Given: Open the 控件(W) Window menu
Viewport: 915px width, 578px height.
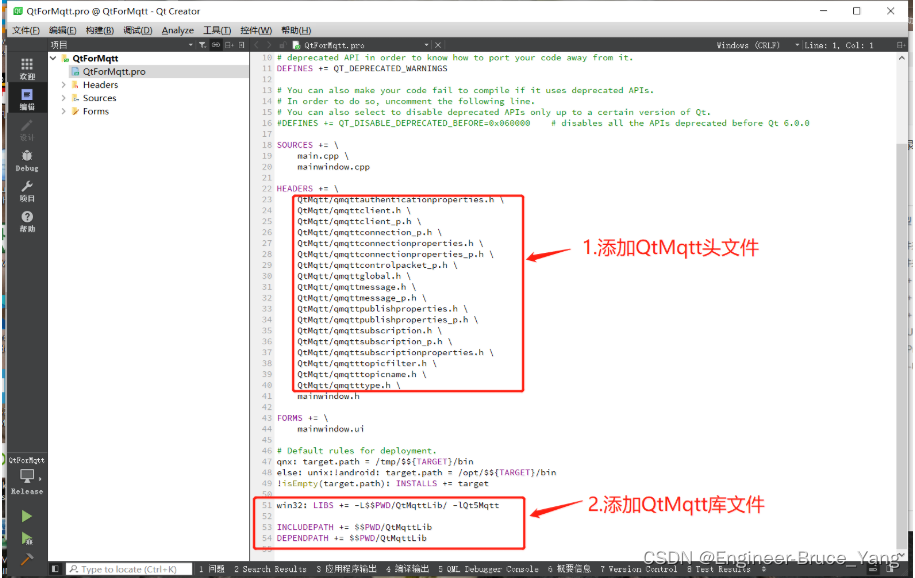Looking at the screenshot, I should click(256, 30).
